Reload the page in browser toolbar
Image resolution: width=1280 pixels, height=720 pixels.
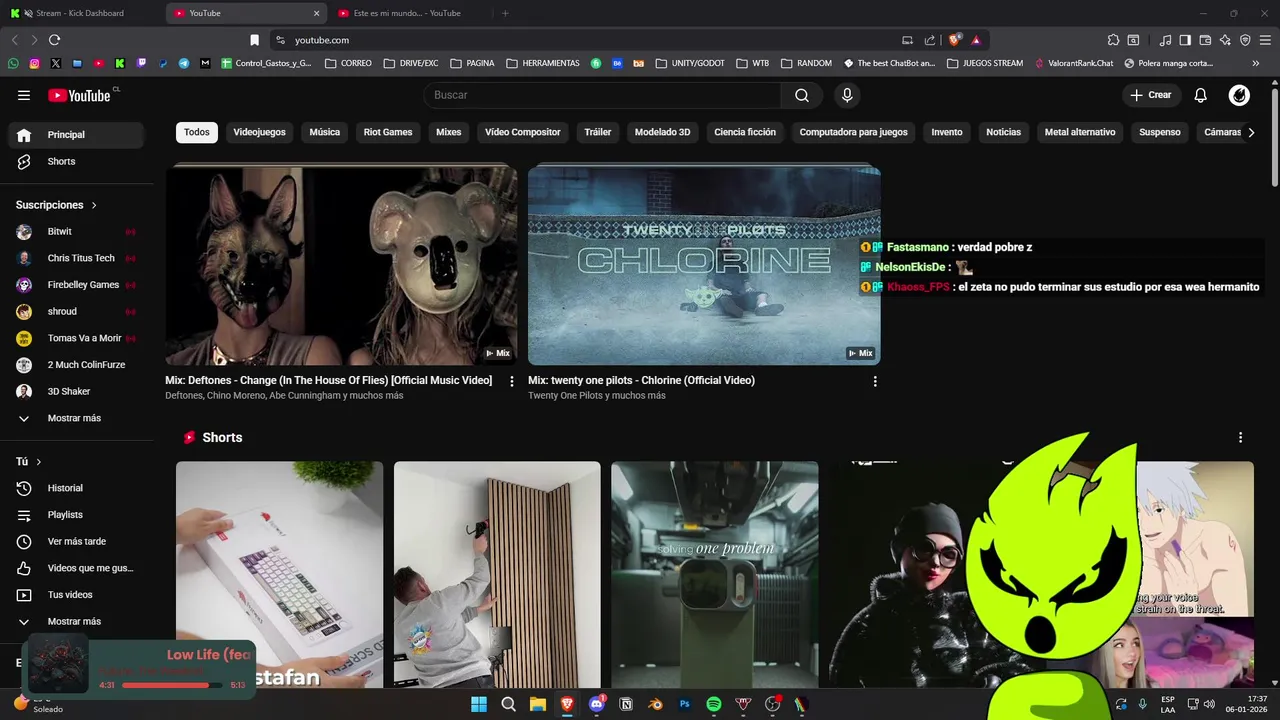tap(54, 40)
